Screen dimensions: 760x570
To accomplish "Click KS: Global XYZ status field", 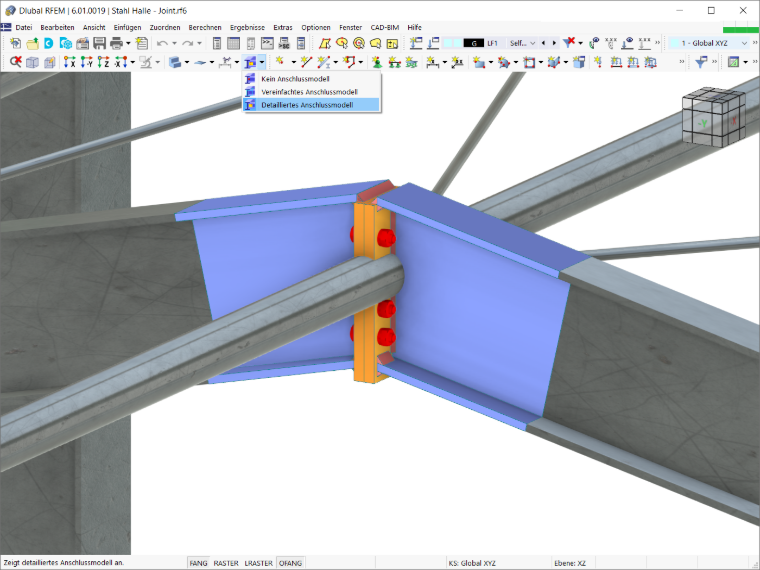I will 472,563.
